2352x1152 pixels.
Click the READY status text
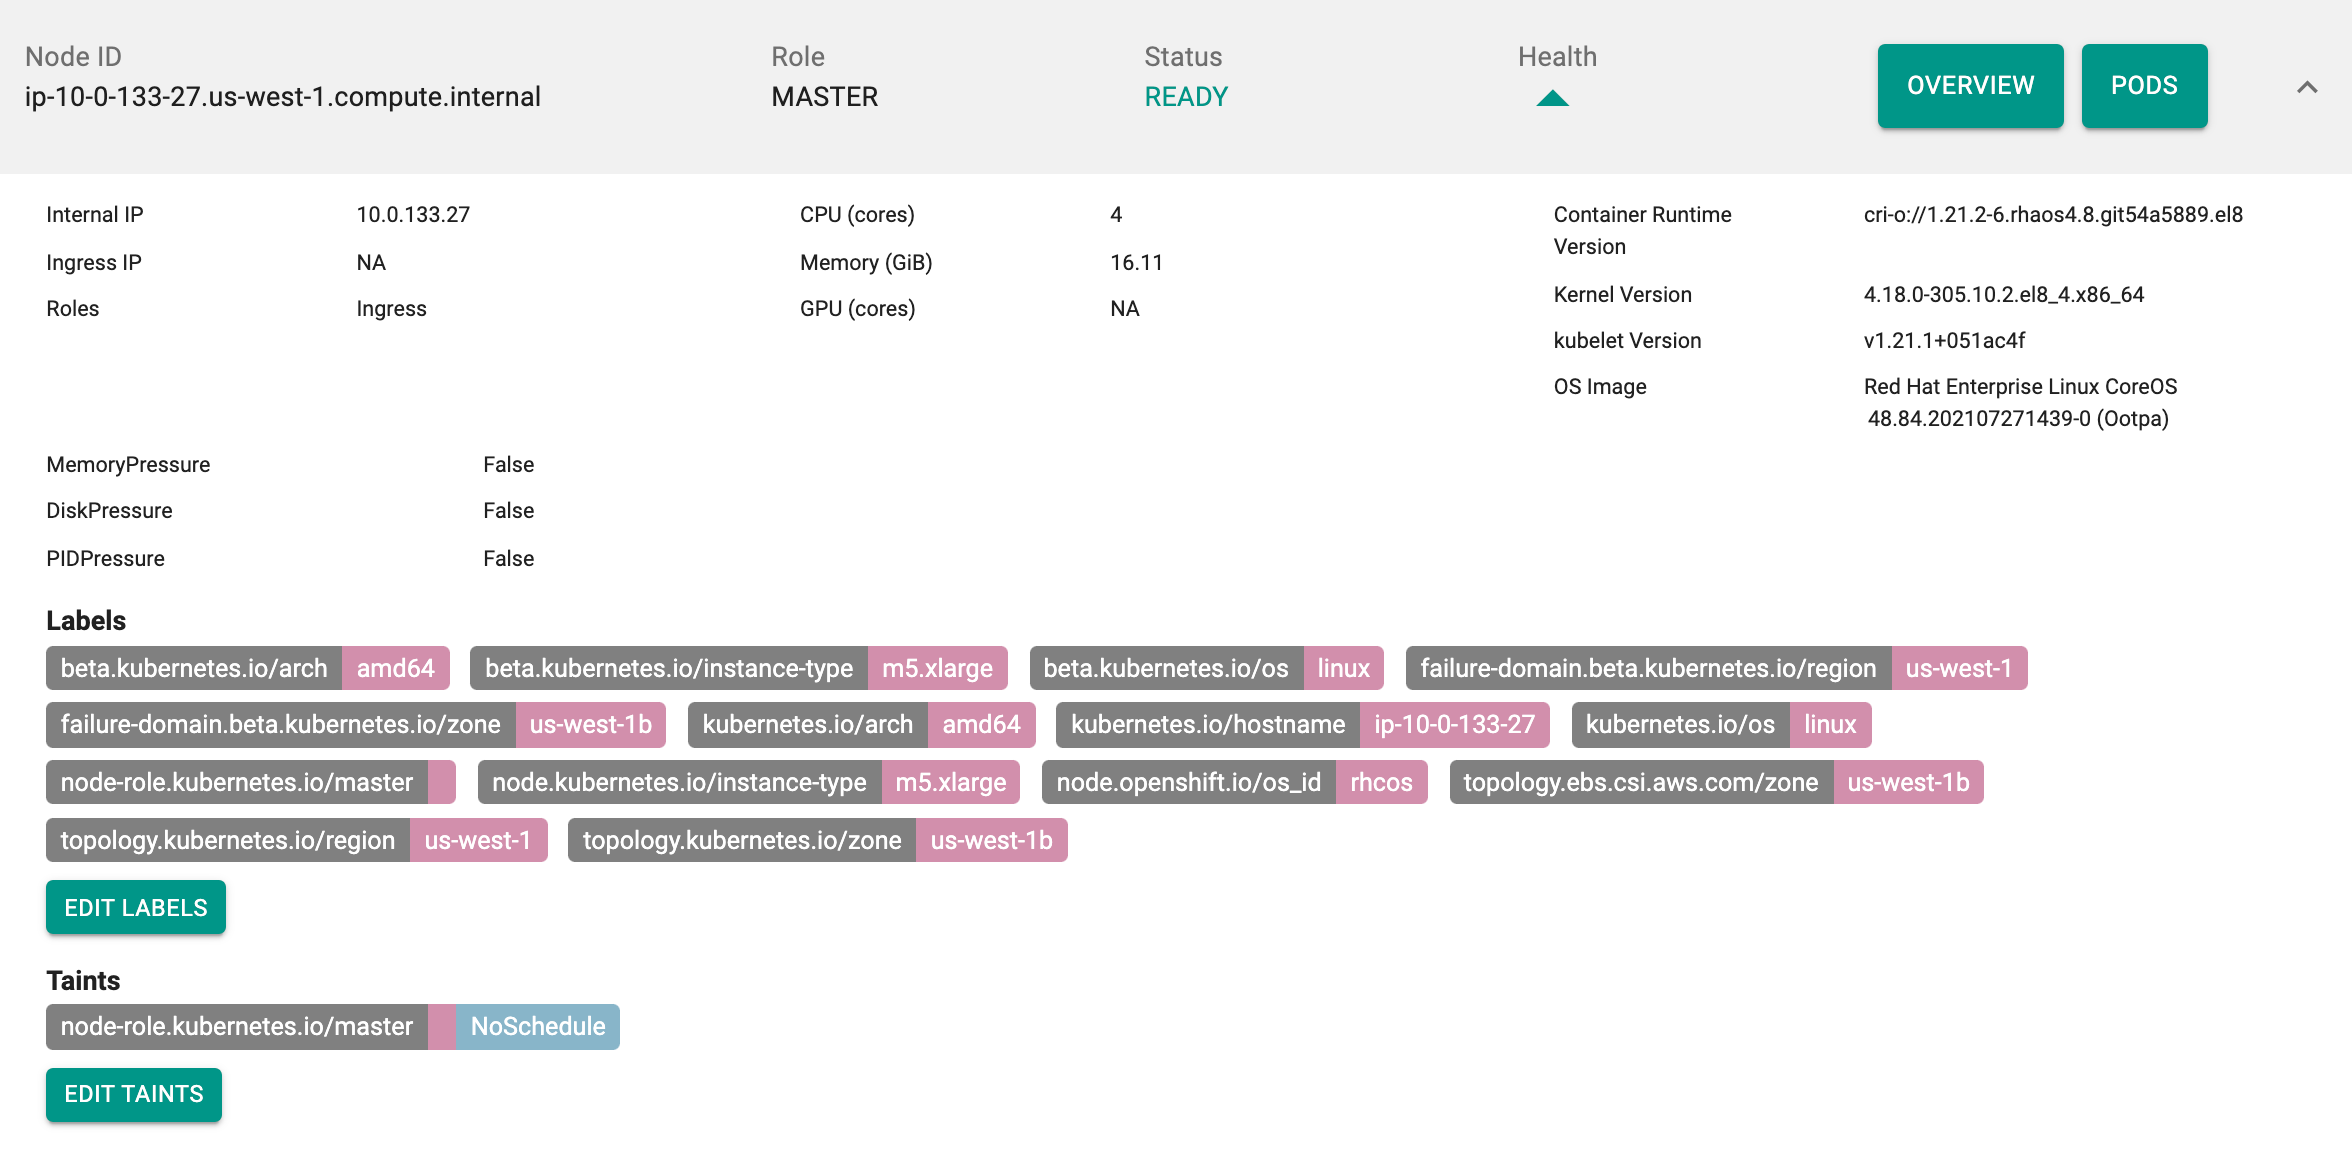(1186, 97)
